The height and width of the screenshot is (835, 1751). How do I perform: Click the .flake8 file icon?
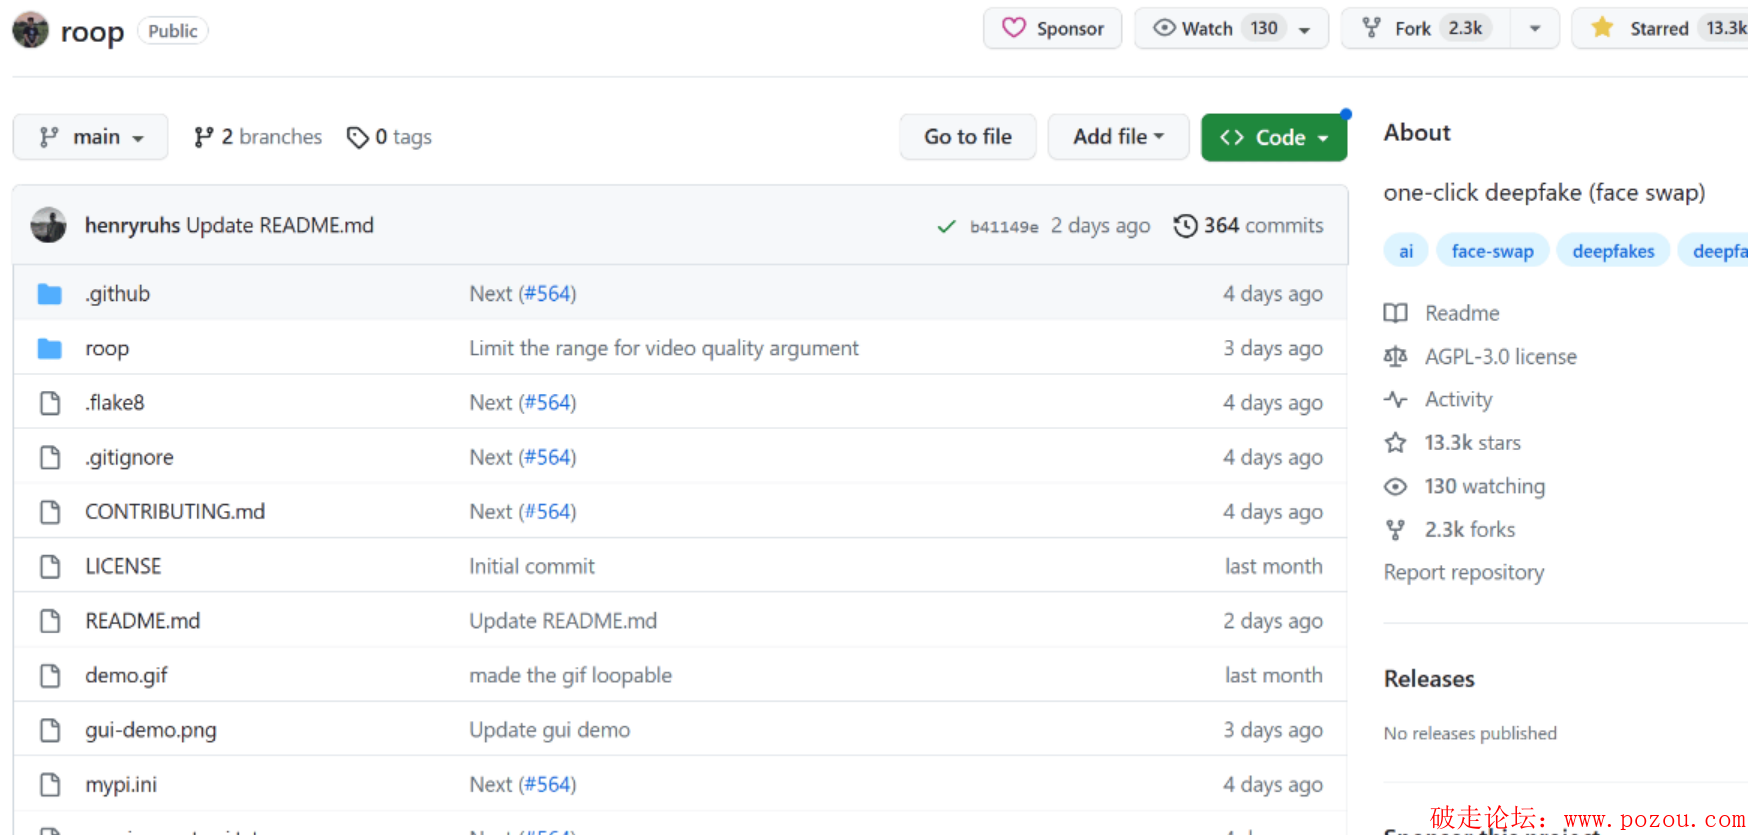50,403
